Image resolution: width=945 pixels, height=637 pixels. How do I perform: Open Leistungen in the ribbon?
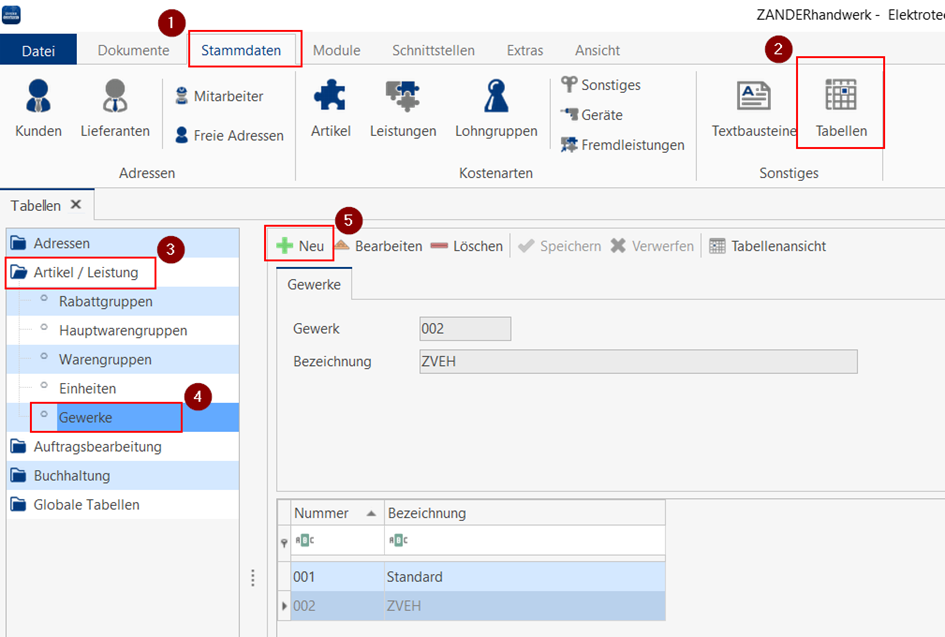click(402, 108)
